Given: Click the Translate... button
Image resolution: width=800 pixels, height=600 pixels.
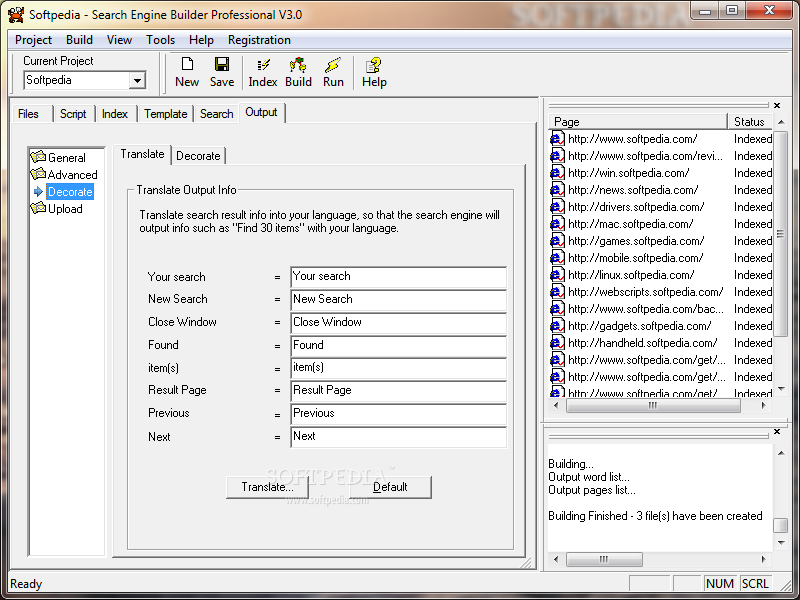Looking at the screenshot, I should [267, 487].
